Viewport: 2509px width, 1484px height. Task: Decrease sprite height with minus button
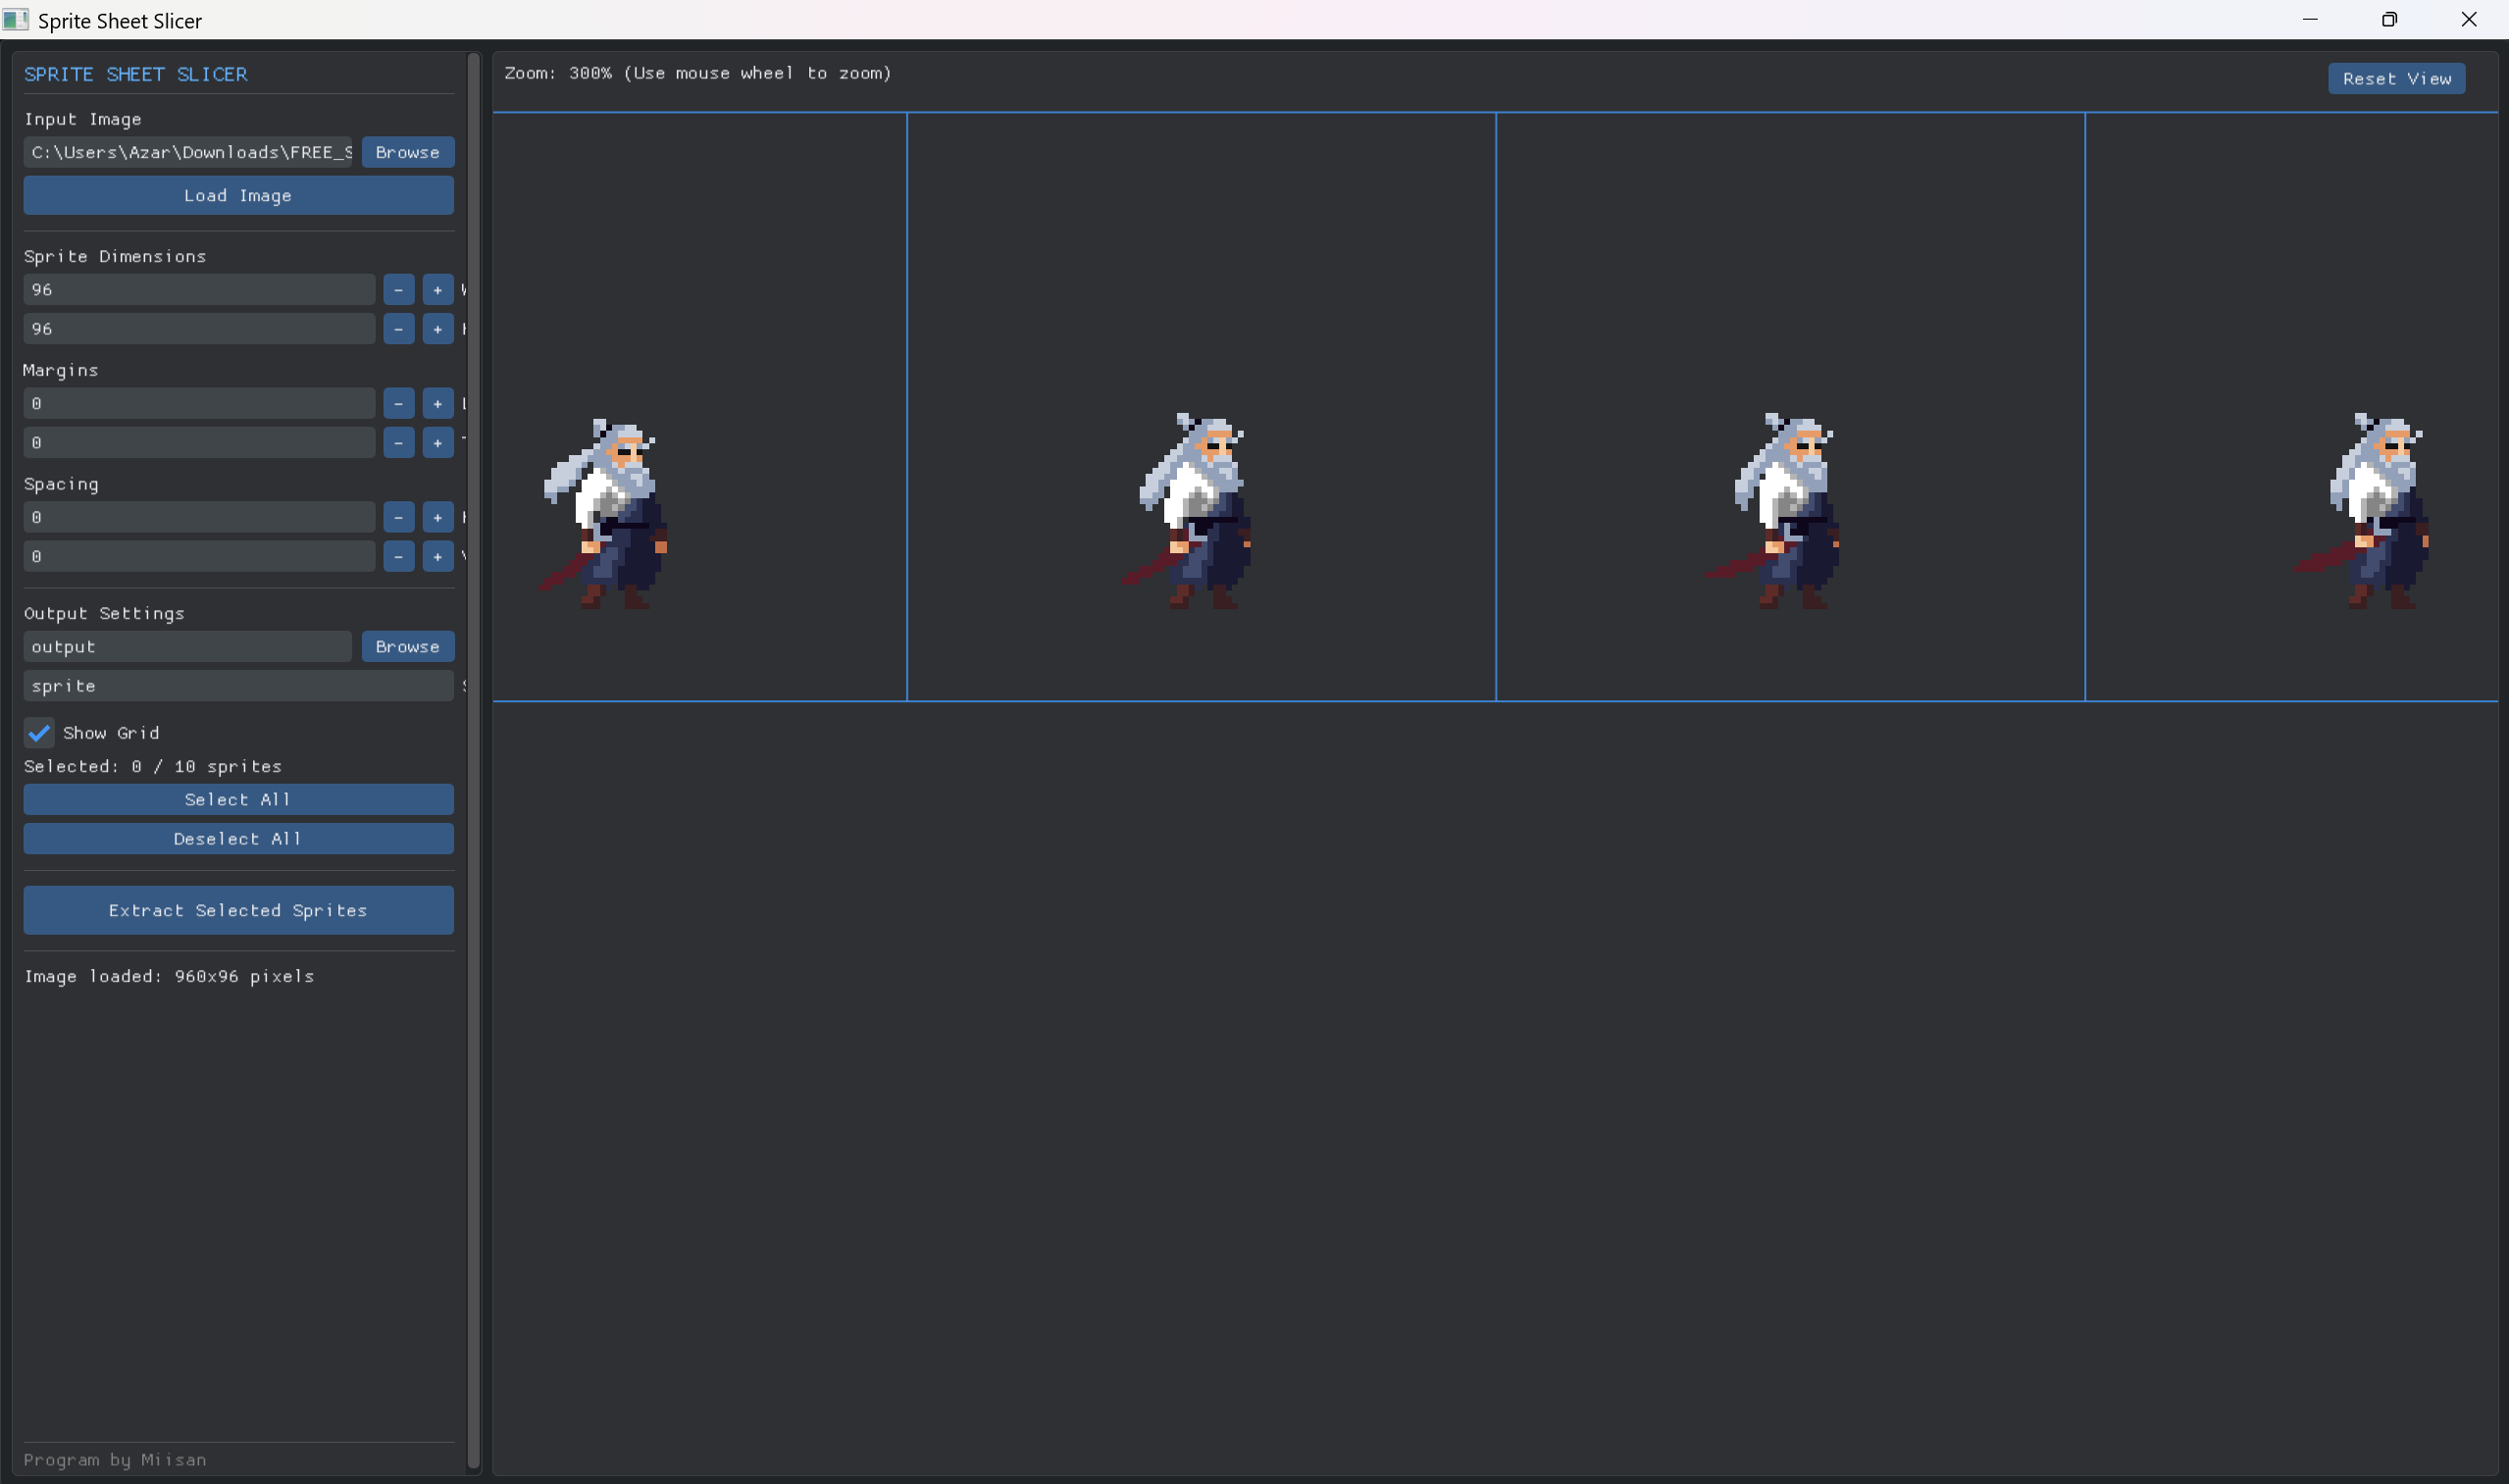(x=398, y=329)
